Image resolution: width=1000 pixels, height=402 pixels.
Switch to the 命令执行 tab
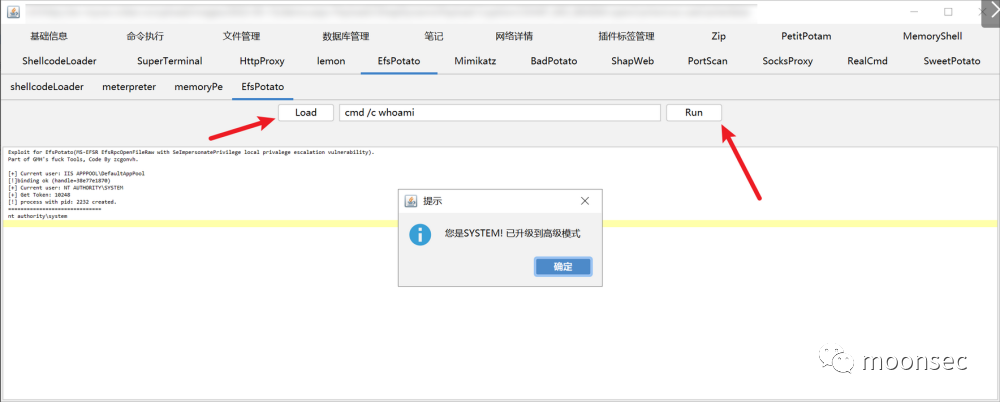(x=145, y=36)
